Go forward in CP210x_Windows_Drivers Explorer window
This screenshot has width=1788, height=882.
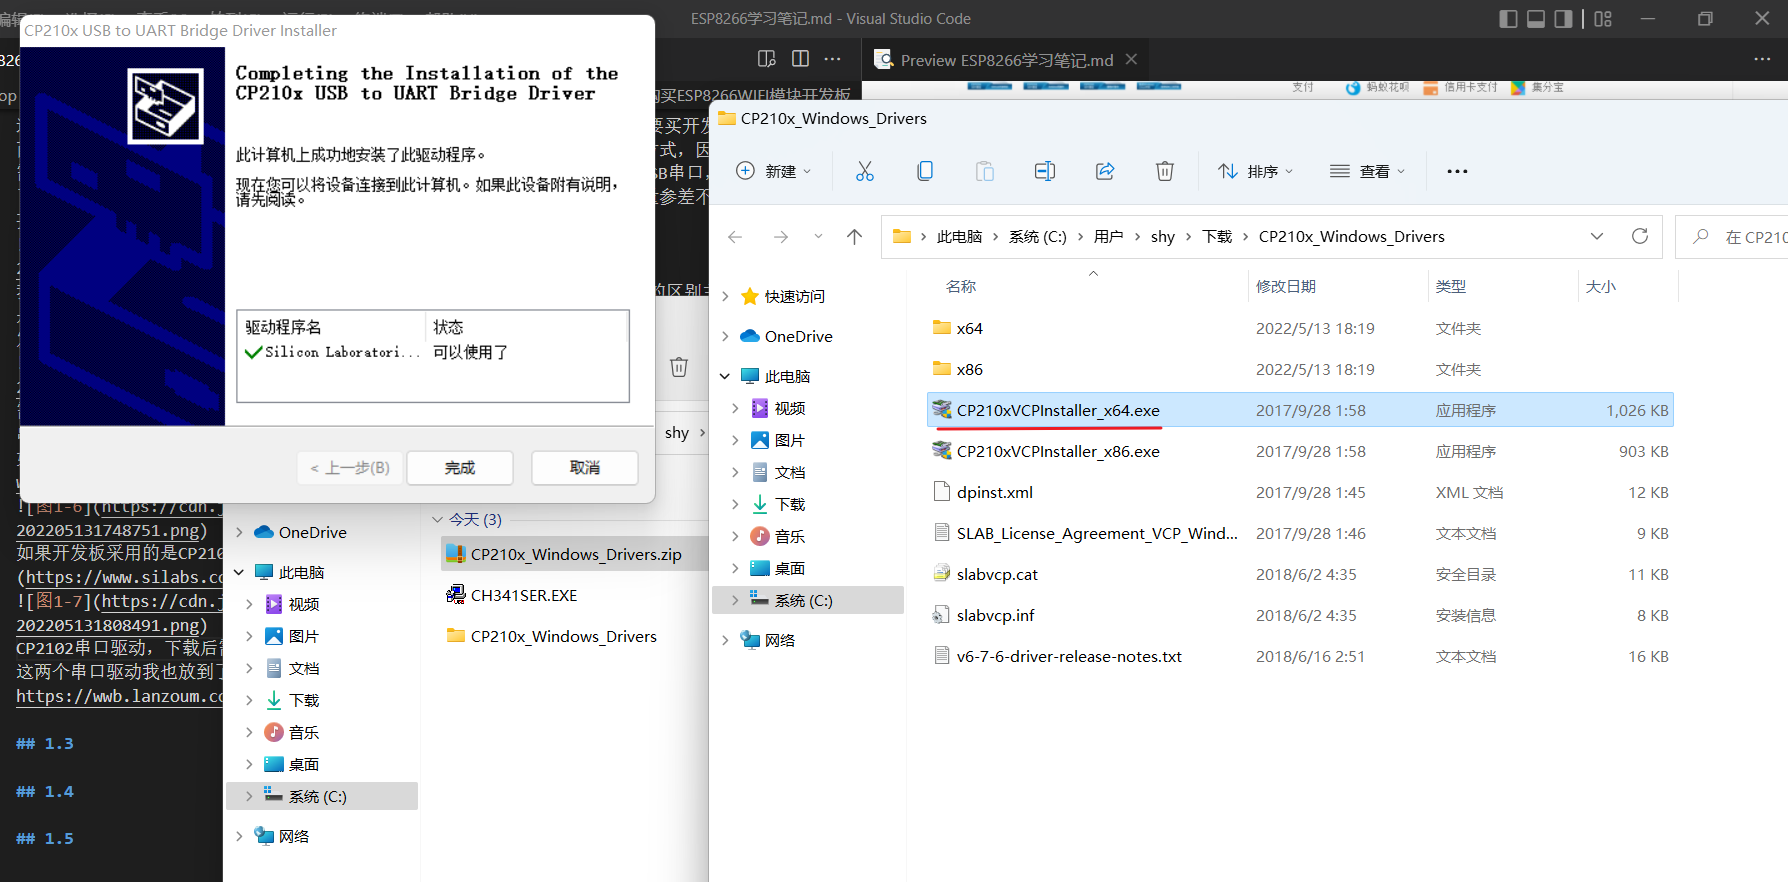pos(781,237)
